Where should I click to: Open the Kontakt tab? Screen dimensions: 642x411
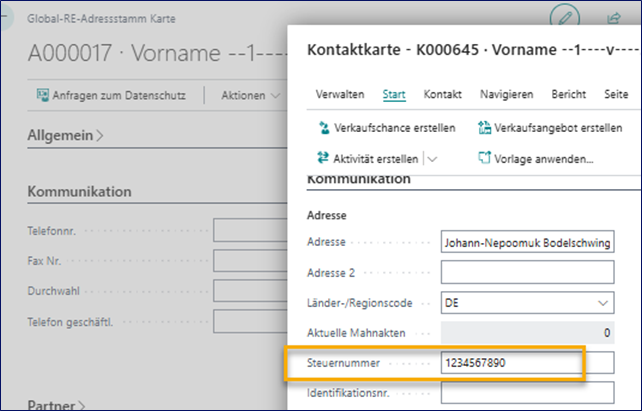[x=443, y=94]
